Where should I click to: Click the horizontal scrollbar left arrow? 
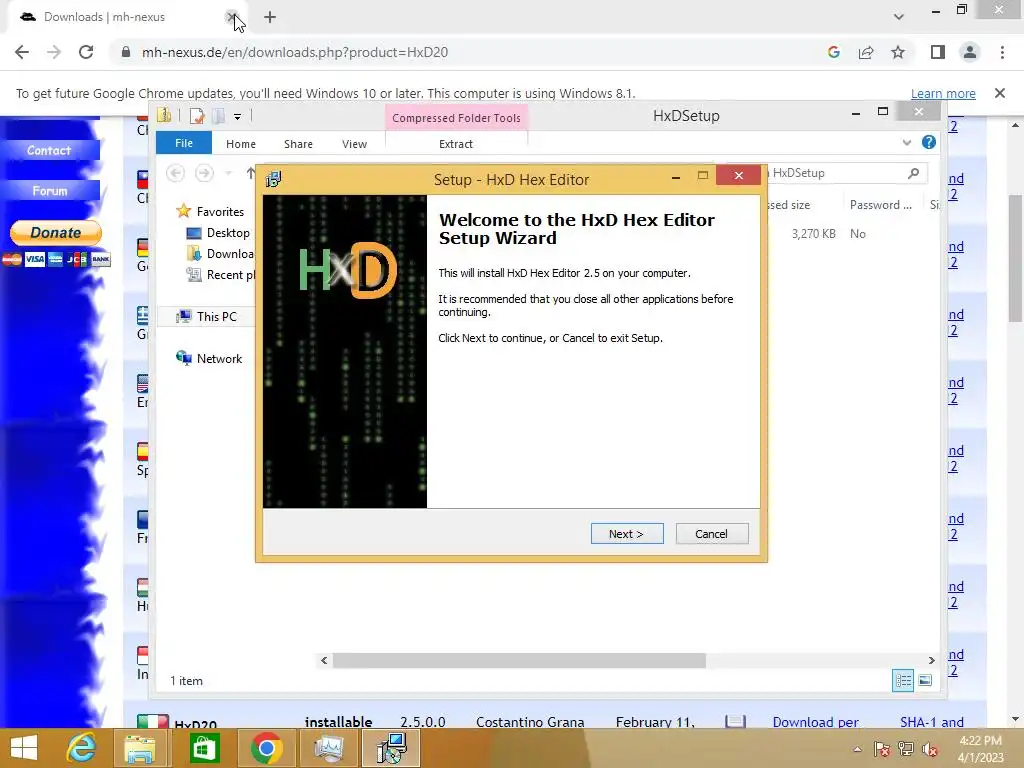coord(324,660)
